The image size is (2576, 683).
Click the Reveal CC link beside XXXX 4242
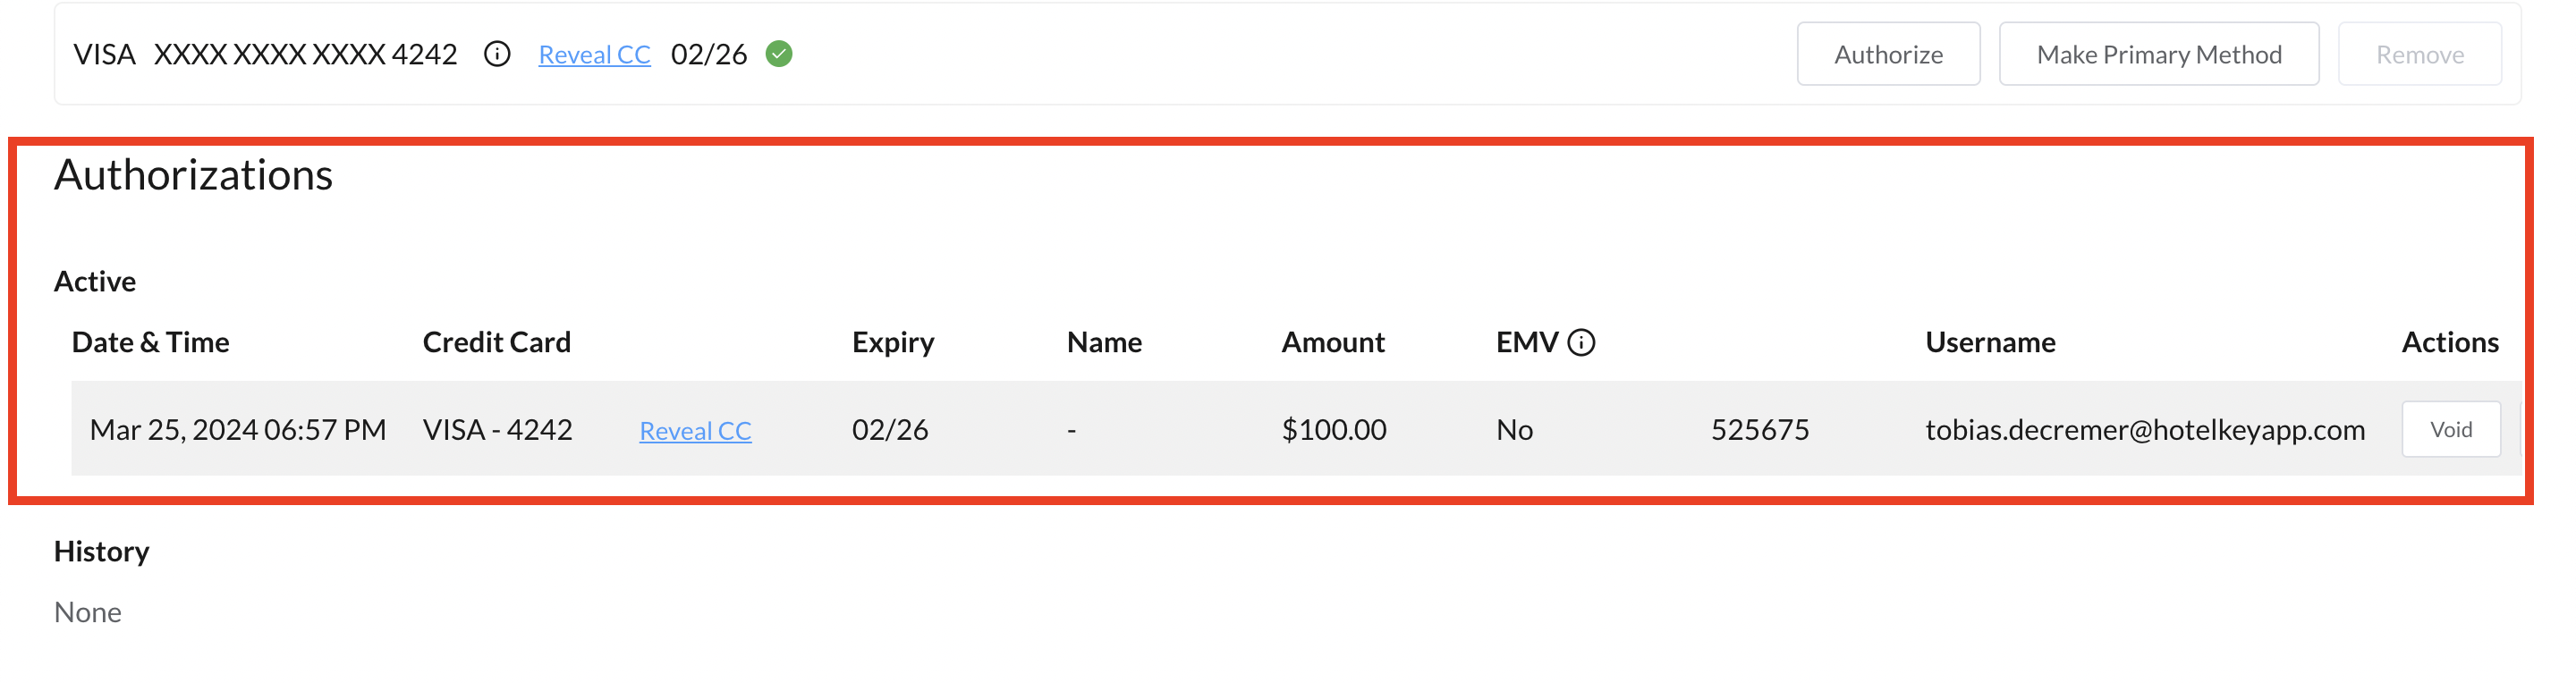(594, 55)
